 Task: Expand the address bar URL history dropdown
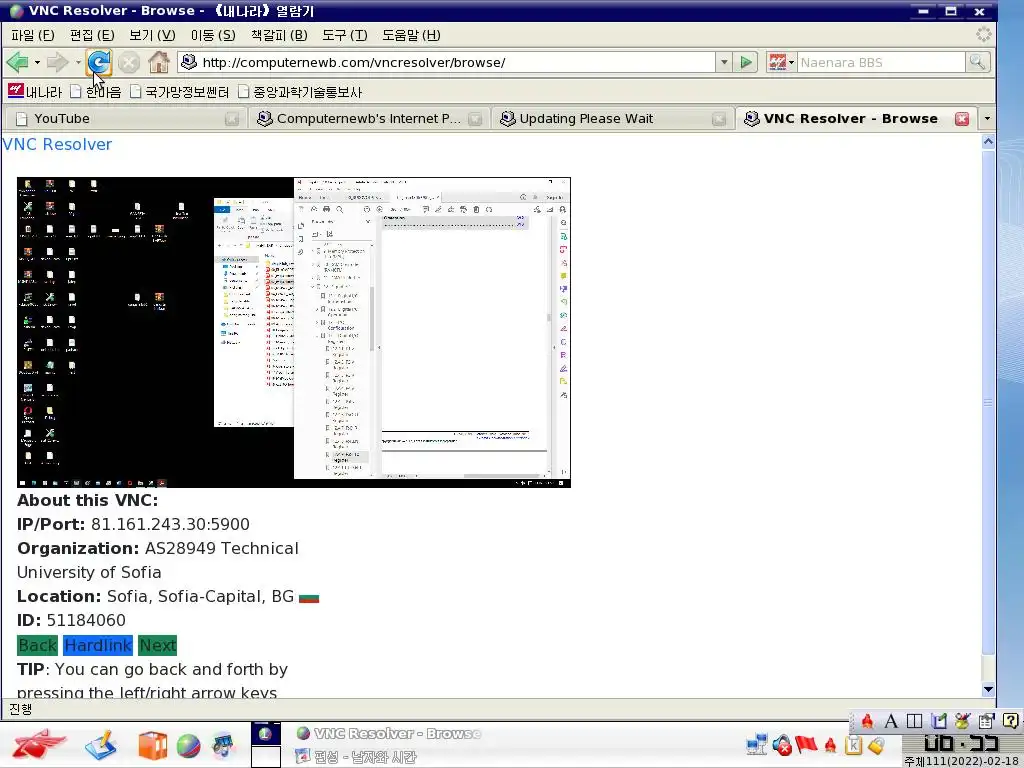click(724, 63)
